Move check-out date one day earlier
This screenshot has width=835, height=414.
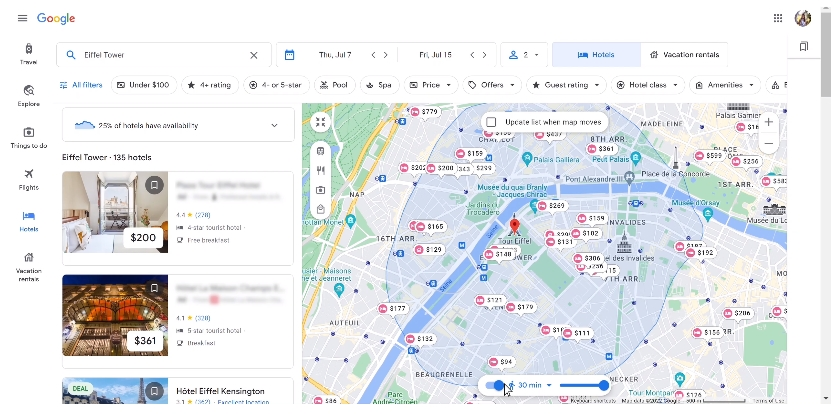pos(472,55)
